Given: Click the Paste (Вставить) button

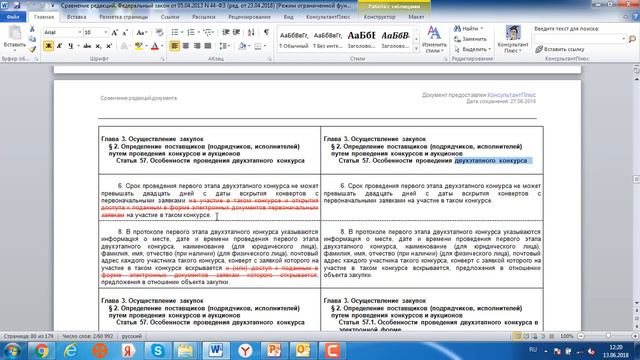Looking at the screenshot, I should 15,38.
